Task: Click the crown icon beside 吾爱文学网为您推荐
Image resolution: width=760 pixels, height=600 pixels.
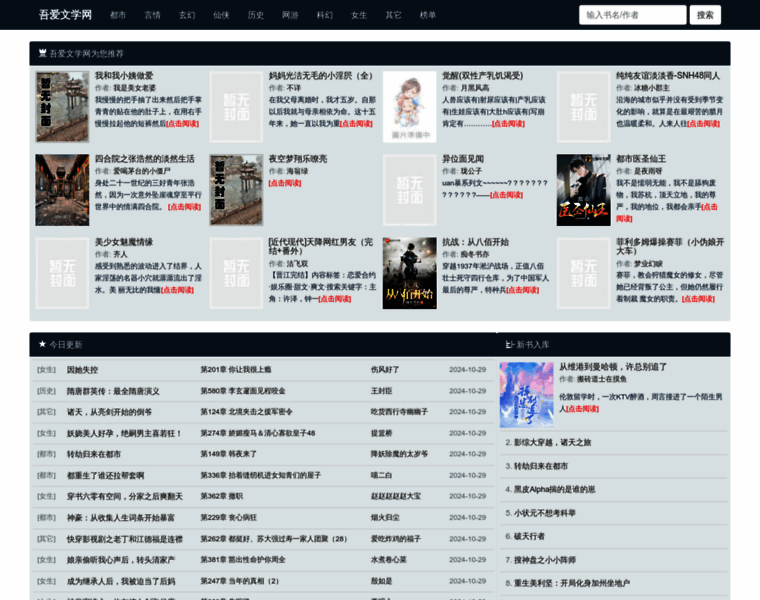Action: [43, 53]
